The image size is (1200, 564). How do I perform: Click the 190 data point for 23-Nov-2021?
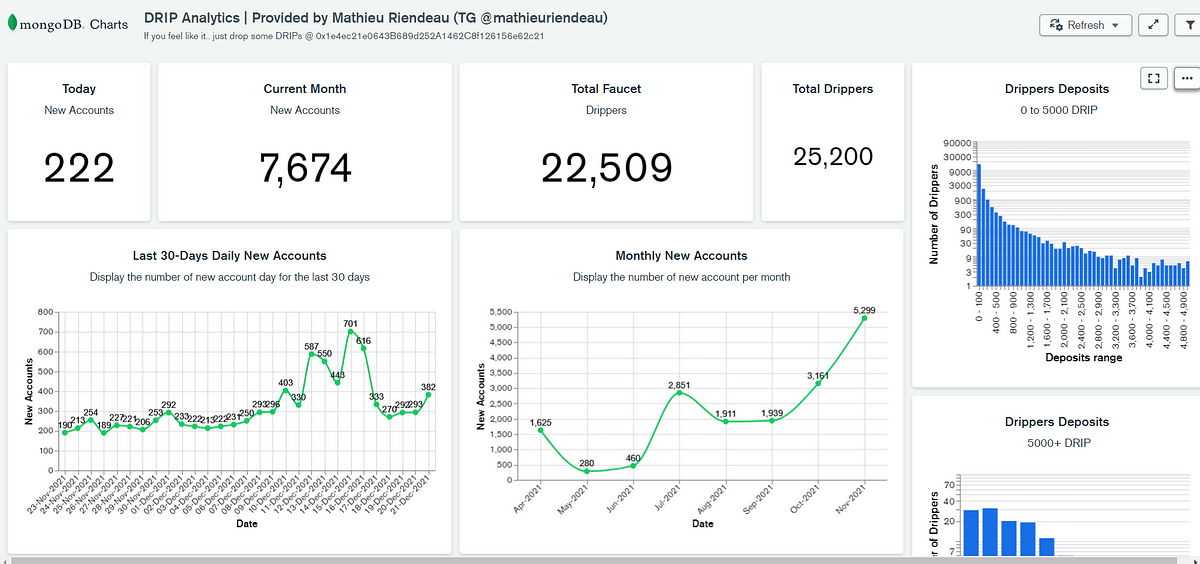[x=65, y=432]
